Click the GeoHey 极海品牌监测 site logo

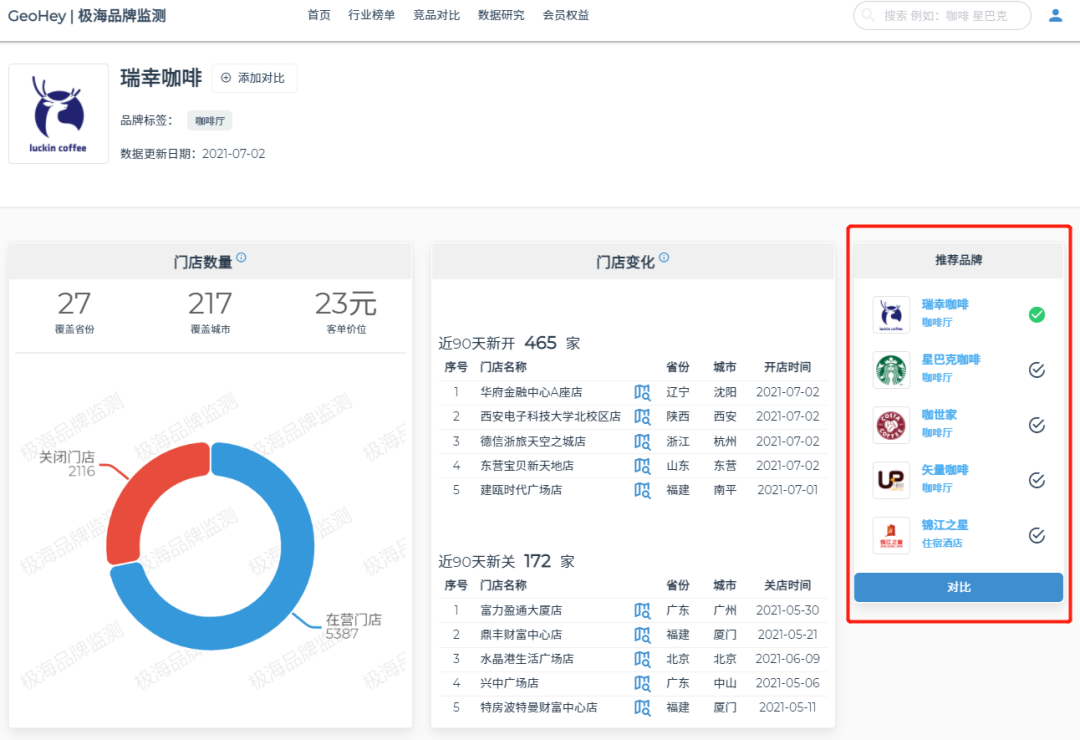tap(87, 16)
